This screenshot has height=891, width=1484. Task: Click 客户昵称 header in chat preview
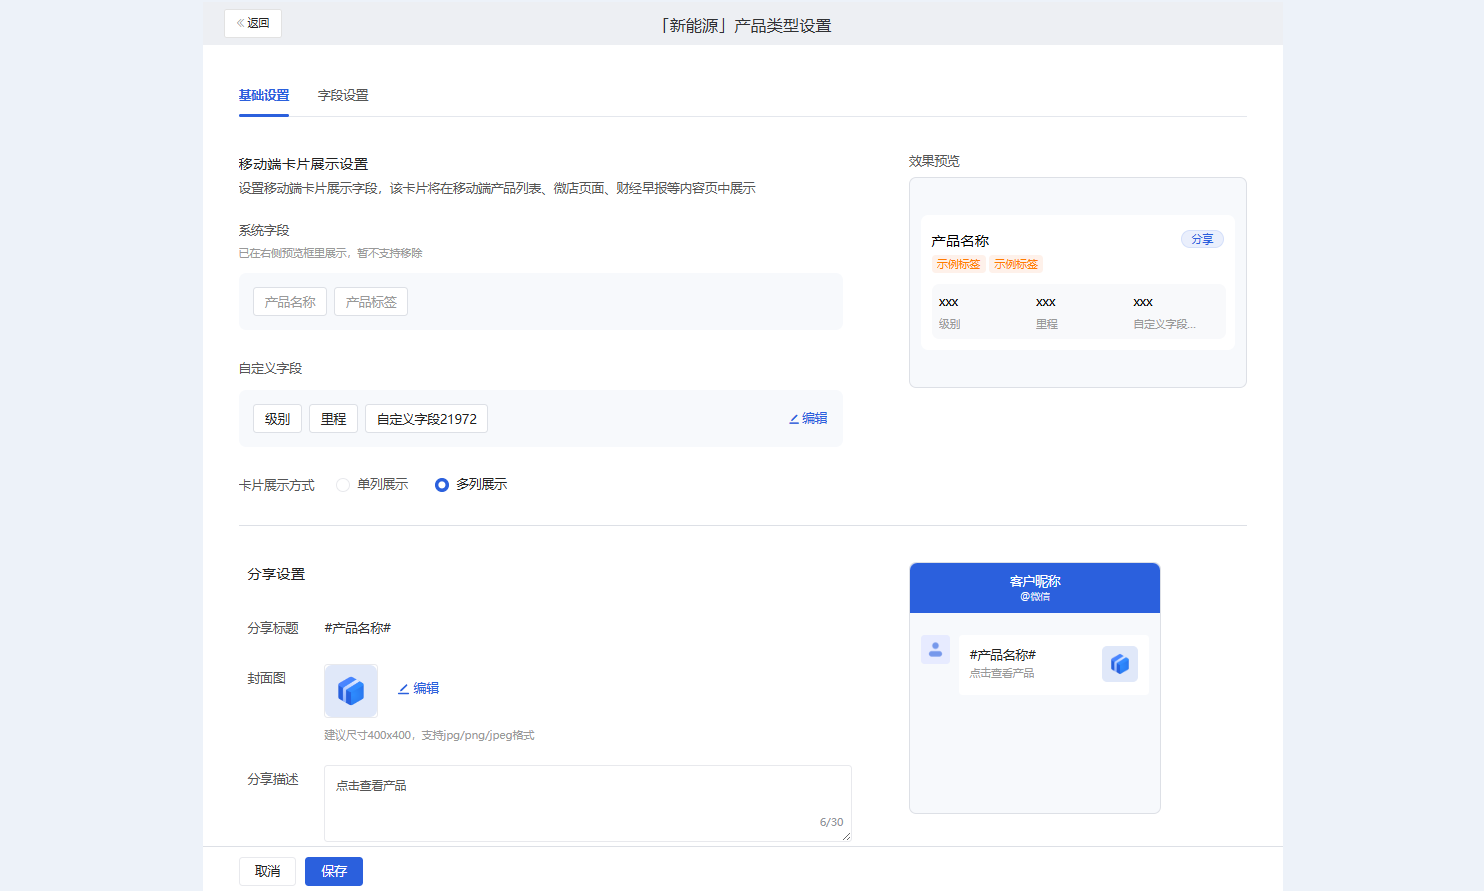point(1035,581)
